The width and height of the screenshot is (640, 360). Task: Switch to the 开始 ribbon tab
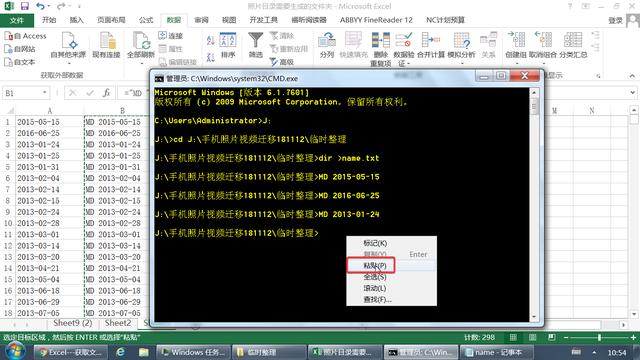[x=49, y=20]
